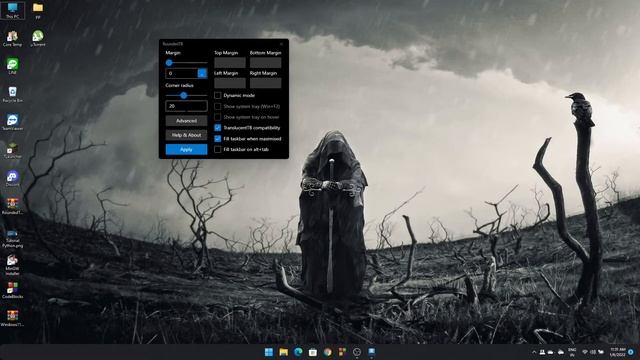Viewport: 640px width, 360px height.
Task: Launch Microsoft Edge from the taskbar
Action: click(298, 352)
